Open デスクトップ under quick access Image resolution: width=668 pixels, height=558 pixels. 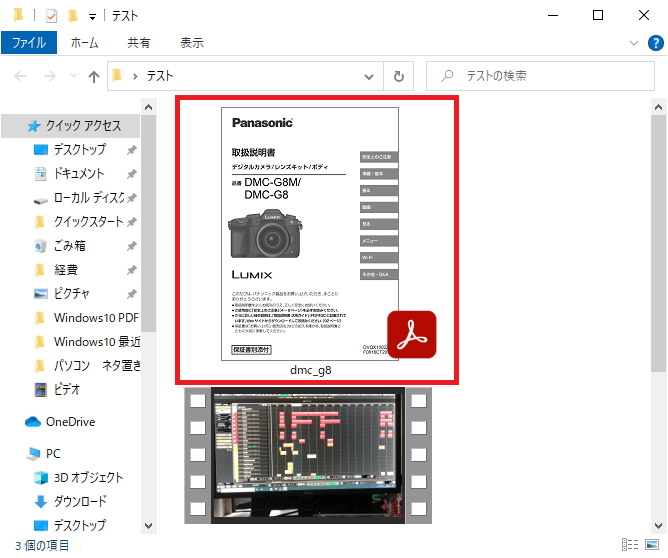[x=80, y=150]
